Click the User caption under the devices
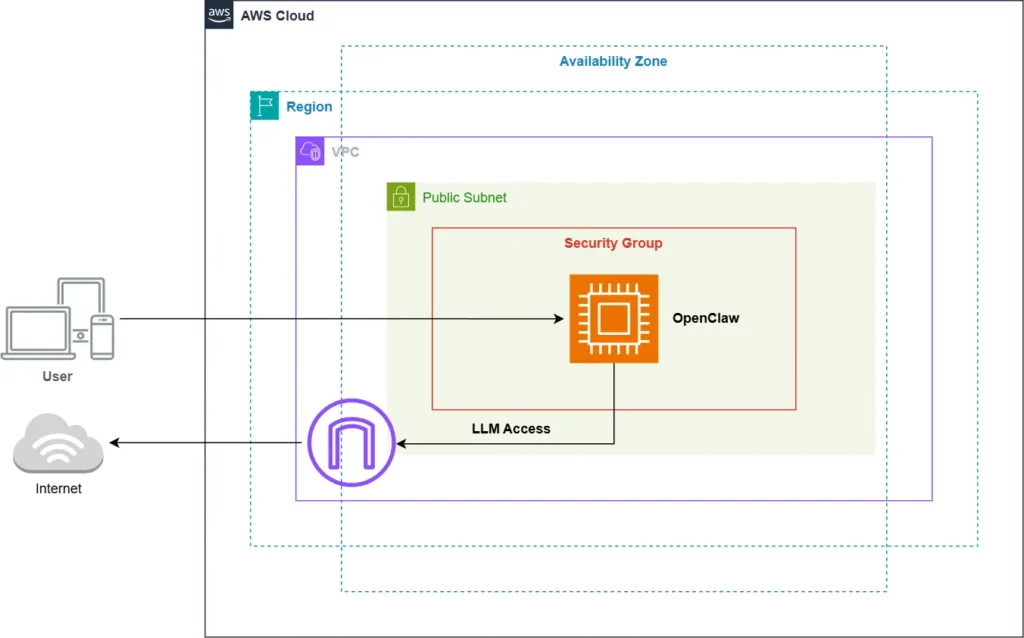Screen dimensions: 1024x638 57,376
